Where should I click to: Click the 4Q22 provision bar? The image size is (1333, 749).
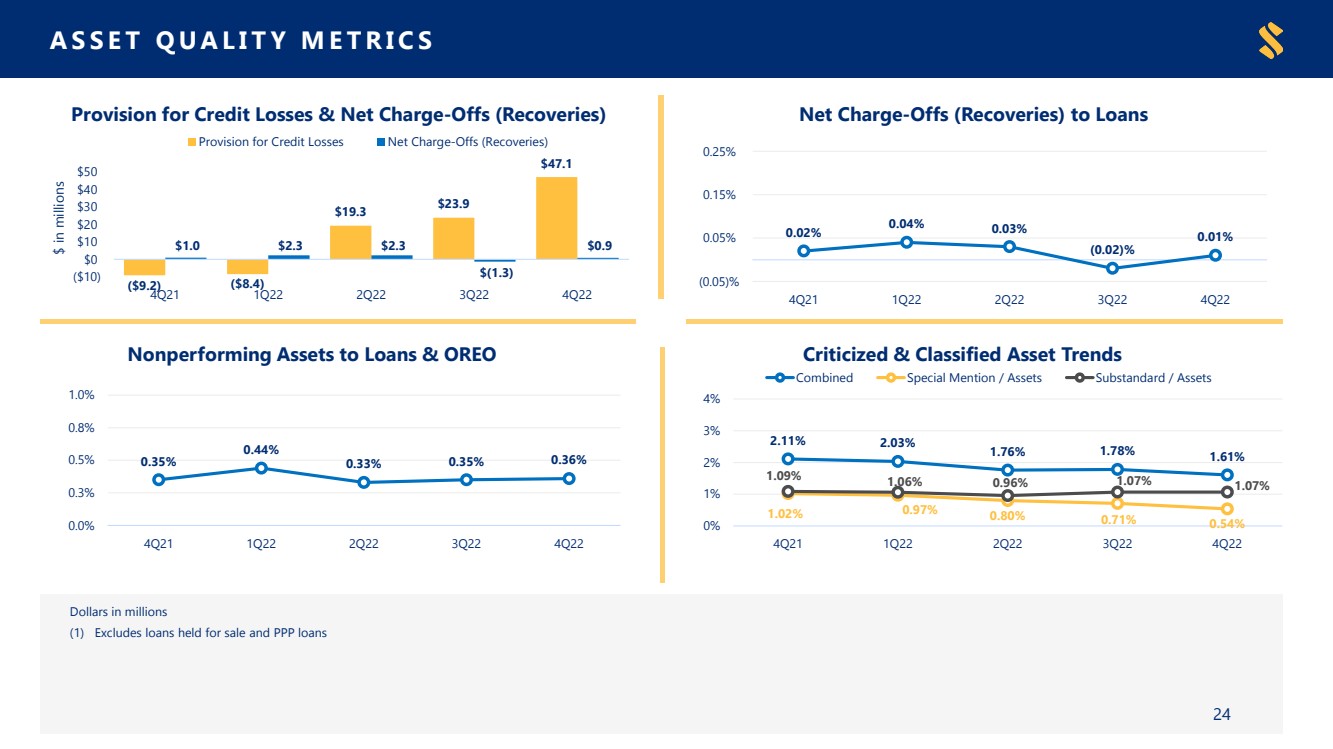tap(556, 218)
